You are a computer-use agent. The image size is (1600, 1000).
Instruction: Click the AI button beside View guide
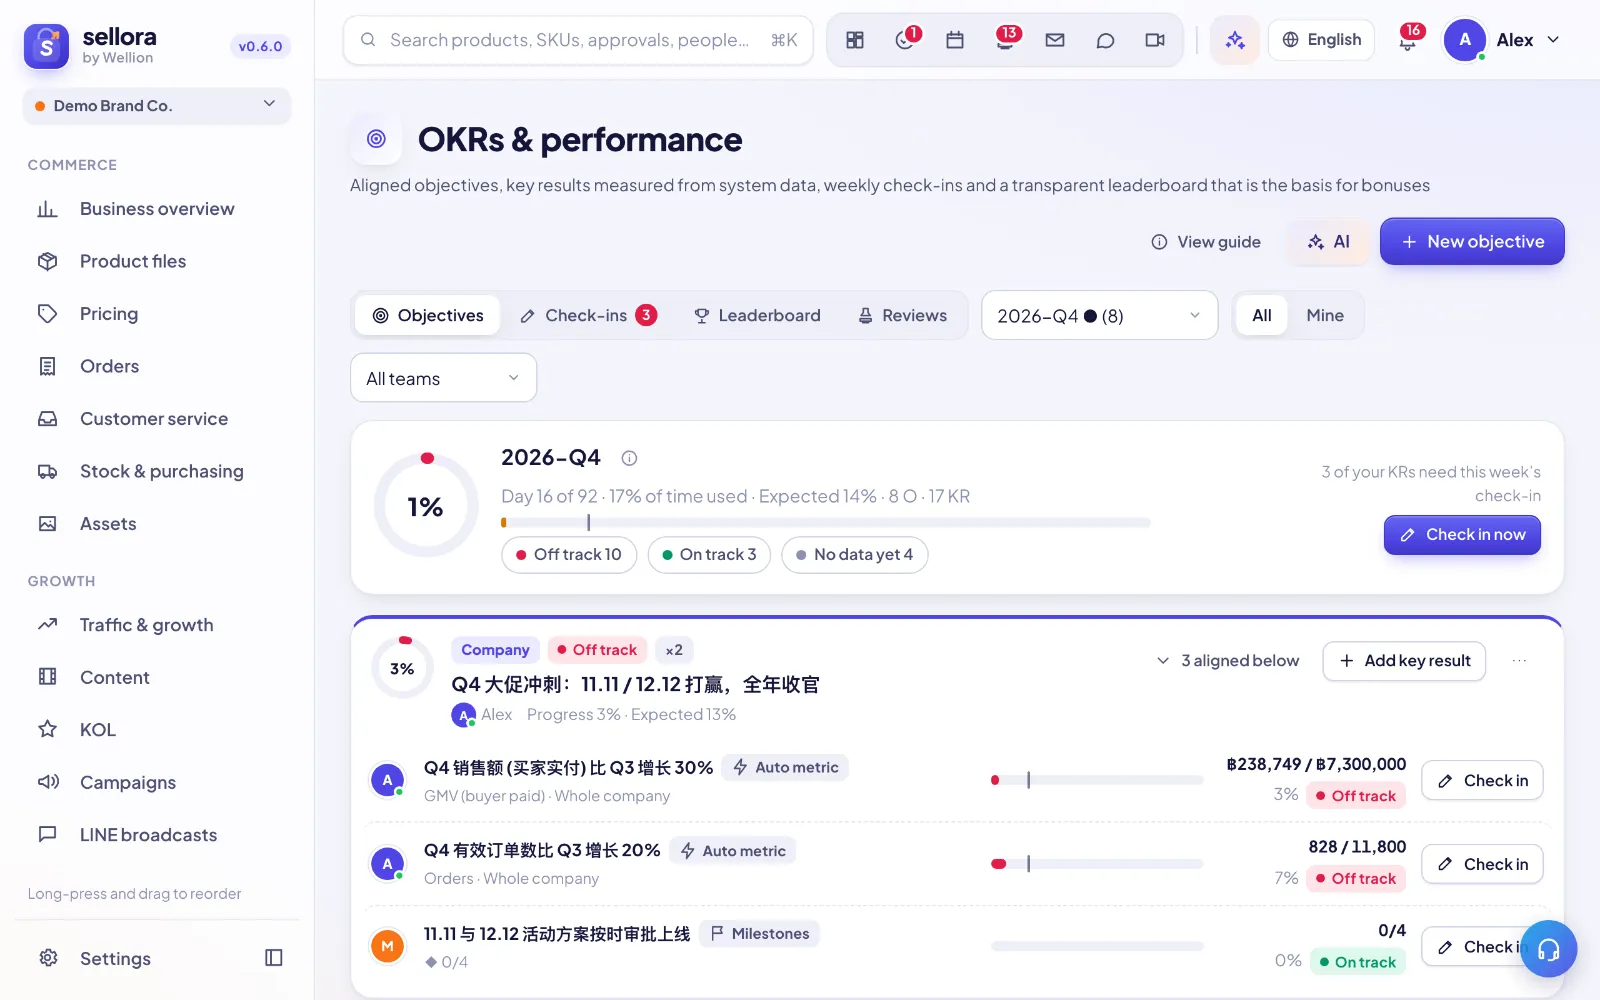(x=1328, y=242)
